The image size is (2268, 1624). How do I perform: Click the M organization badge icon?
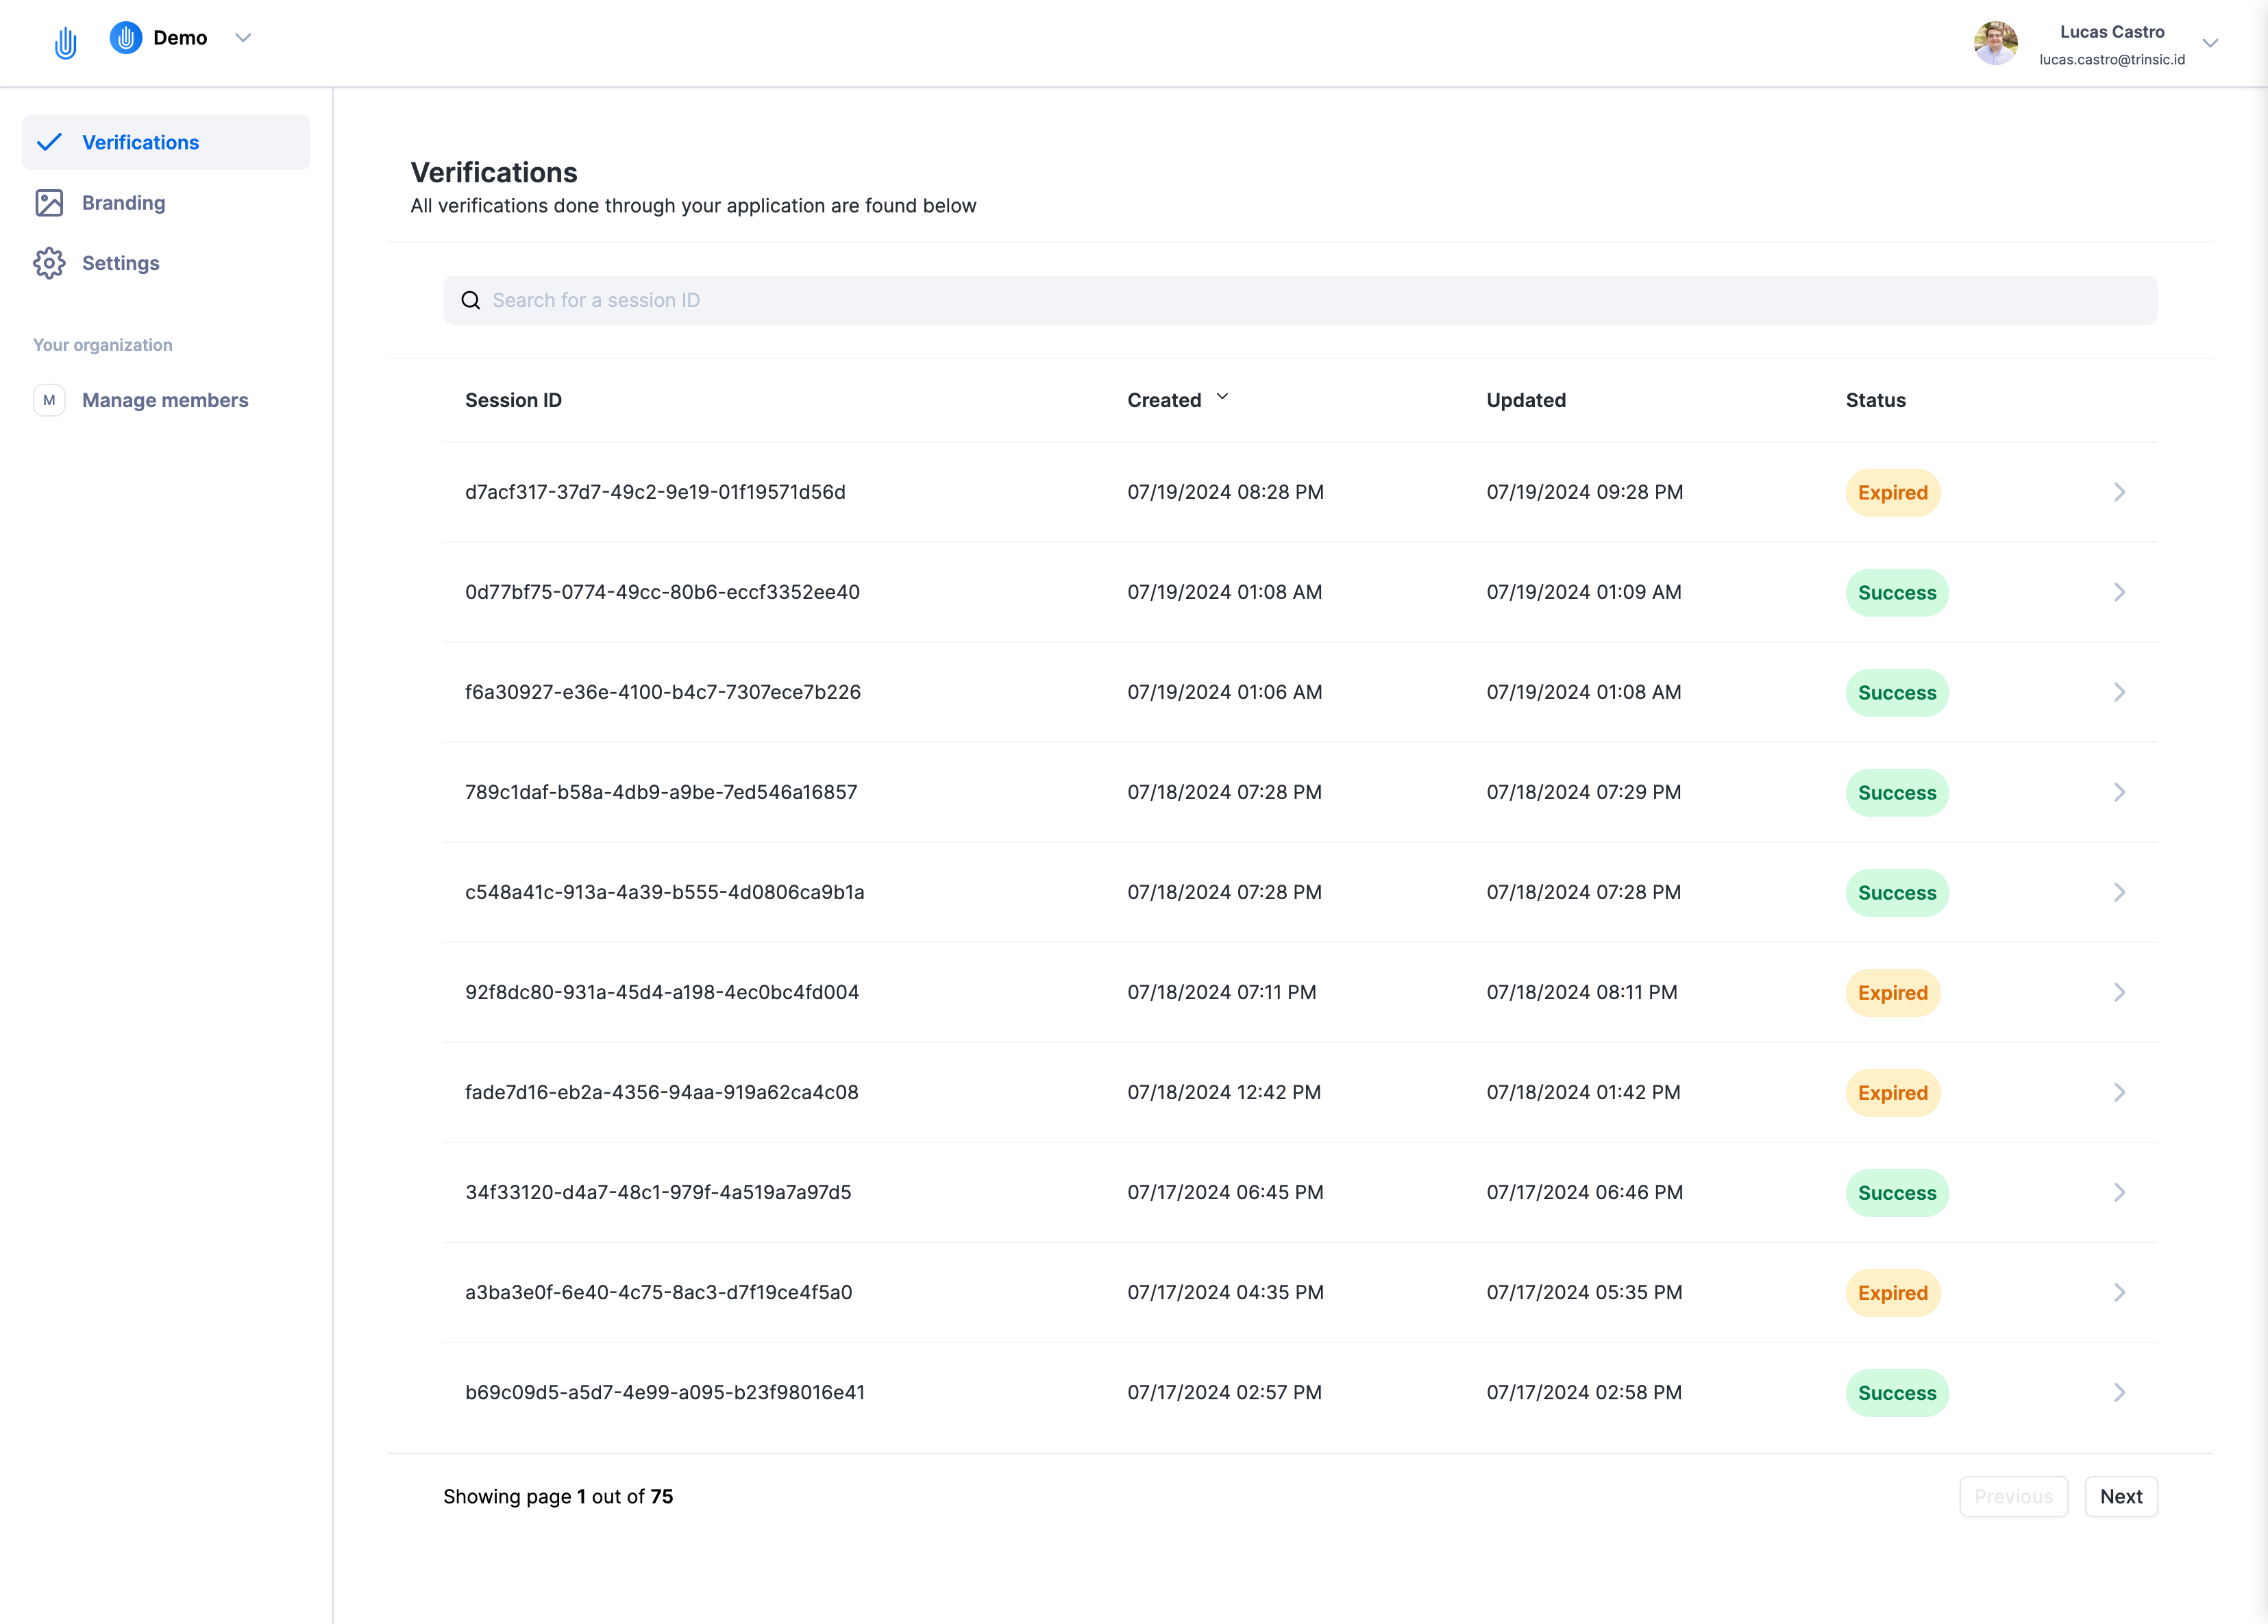pos(49,400)
